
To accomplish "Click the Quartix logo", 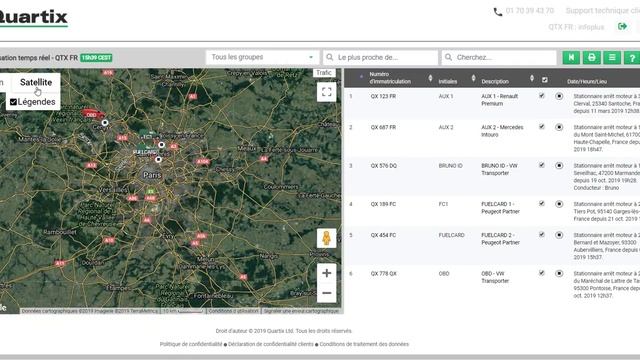I will point(33,18).
